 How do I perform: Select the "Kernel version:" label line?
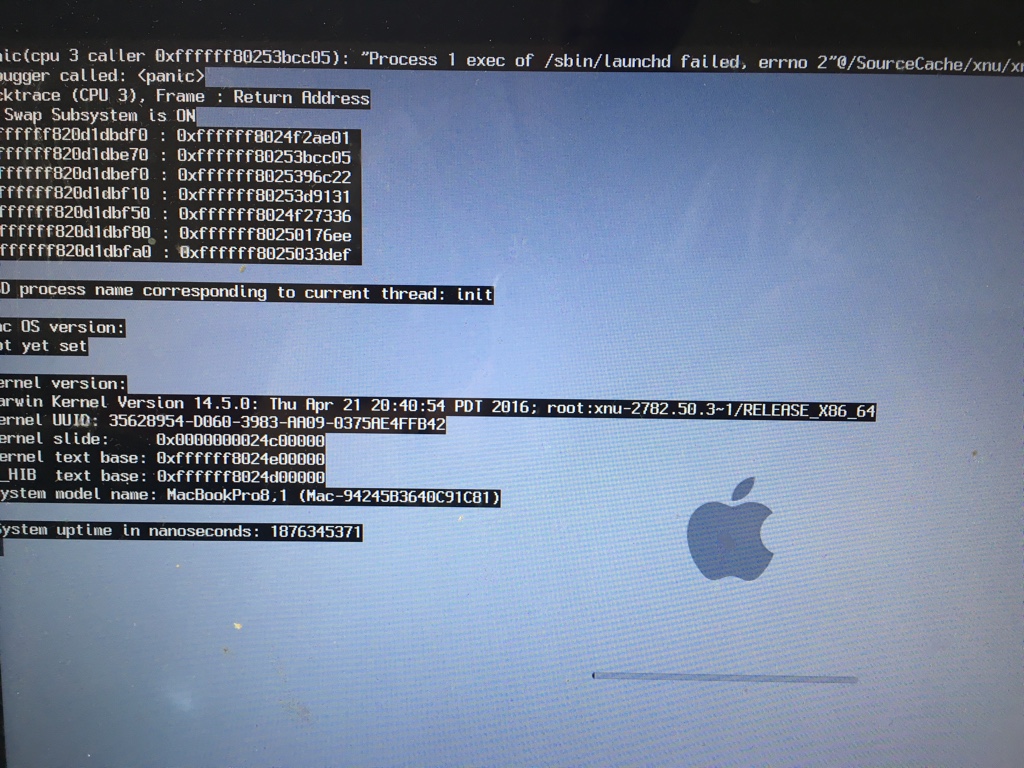(x=63, y=383)
